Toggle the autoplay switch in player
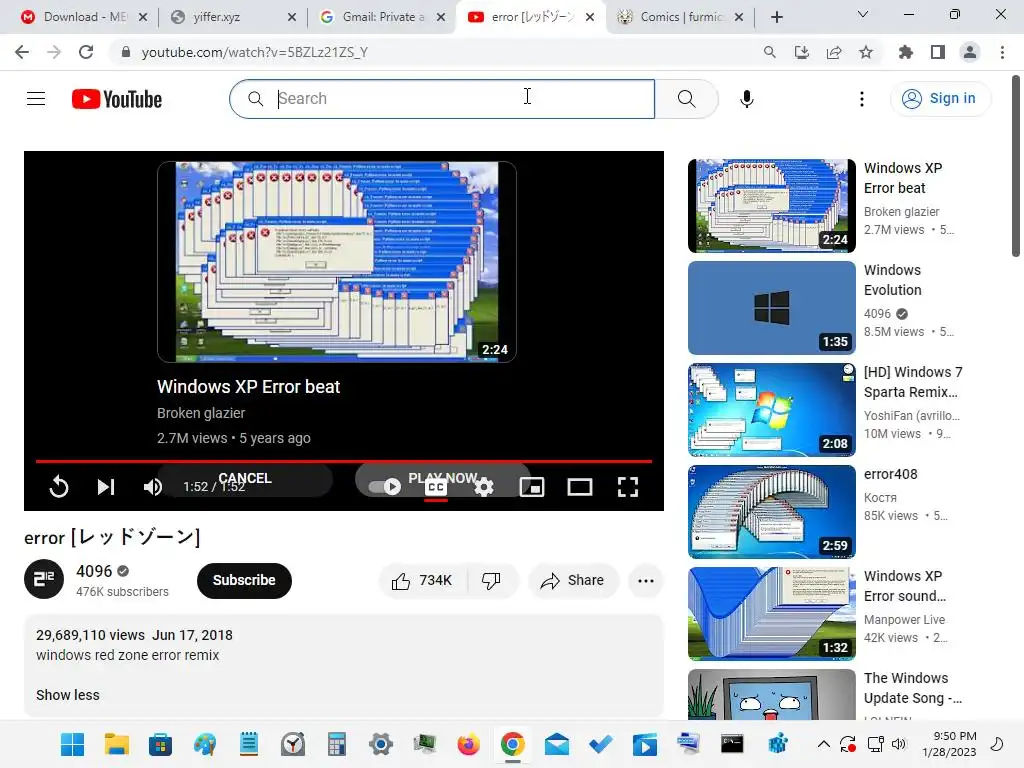Image resolution: width=1024 pixels, height=768 pixels. tap(385, 487)
